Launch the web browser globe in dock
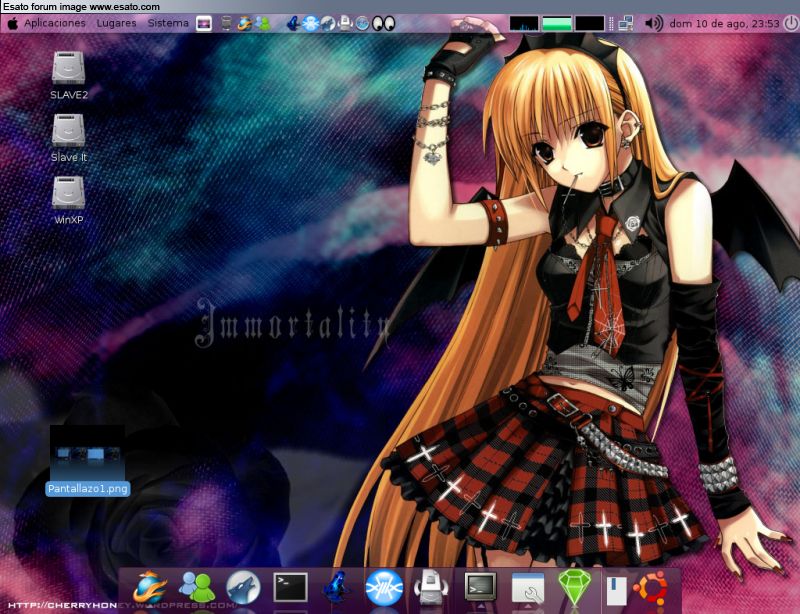Viewport: 800px width, 614px height. pos(150,587)
